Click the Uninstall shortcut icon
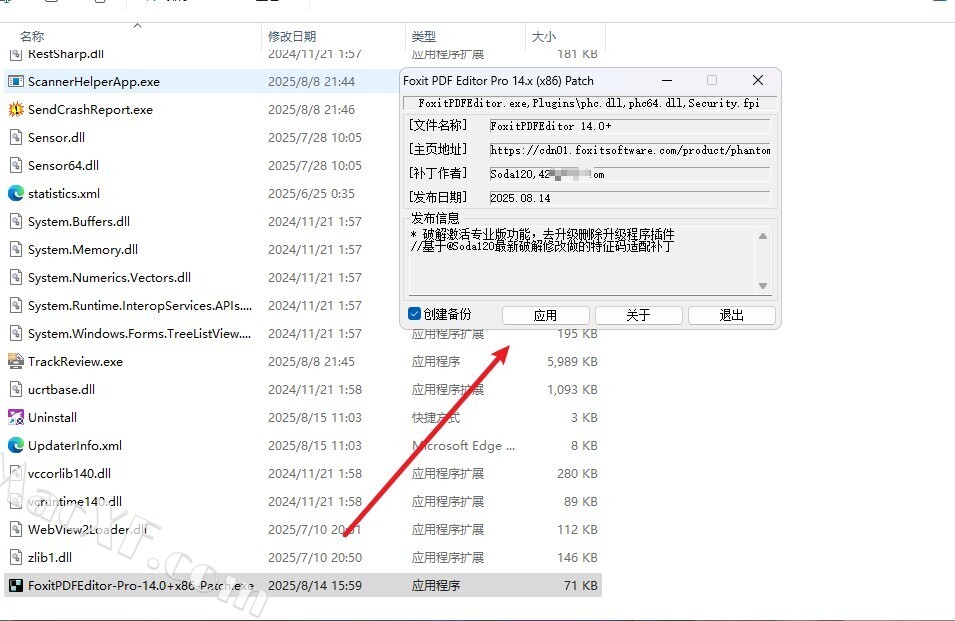 coord(16,418)
